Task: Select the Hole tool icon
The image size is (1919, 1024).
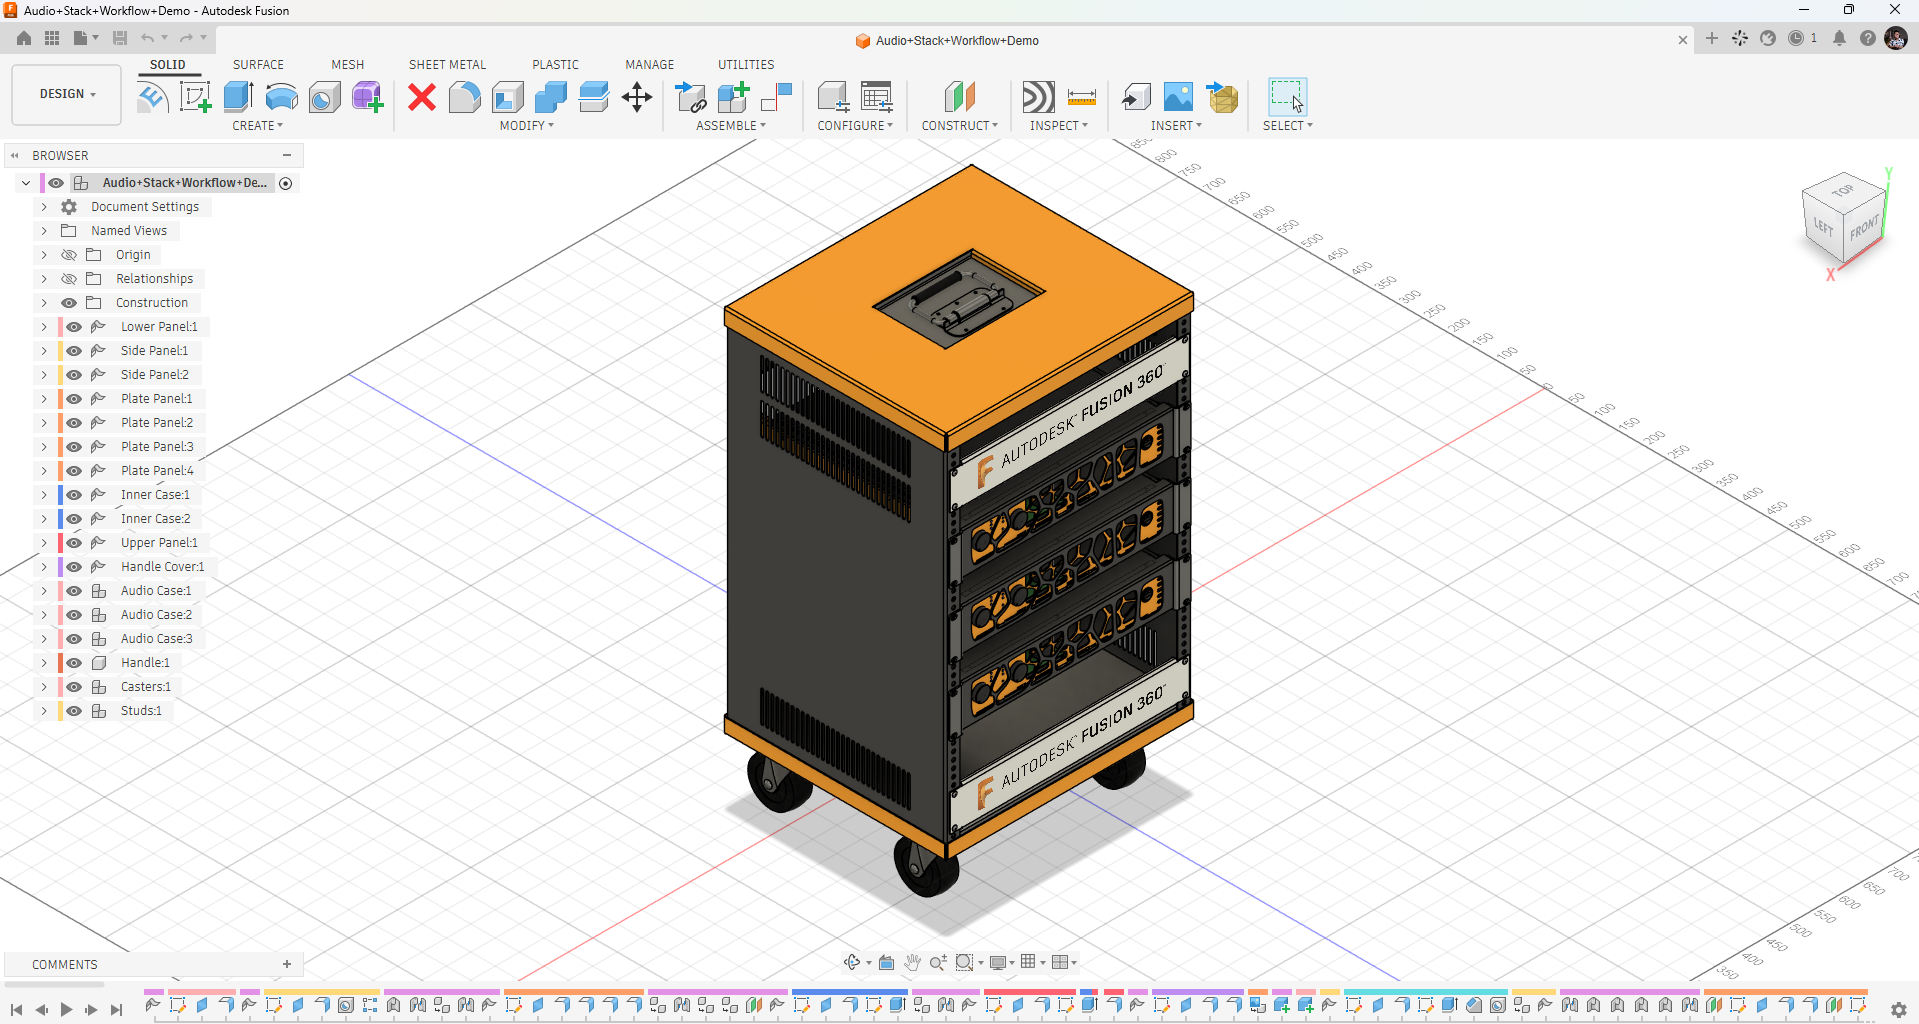Action: click(x=324, y=97)
